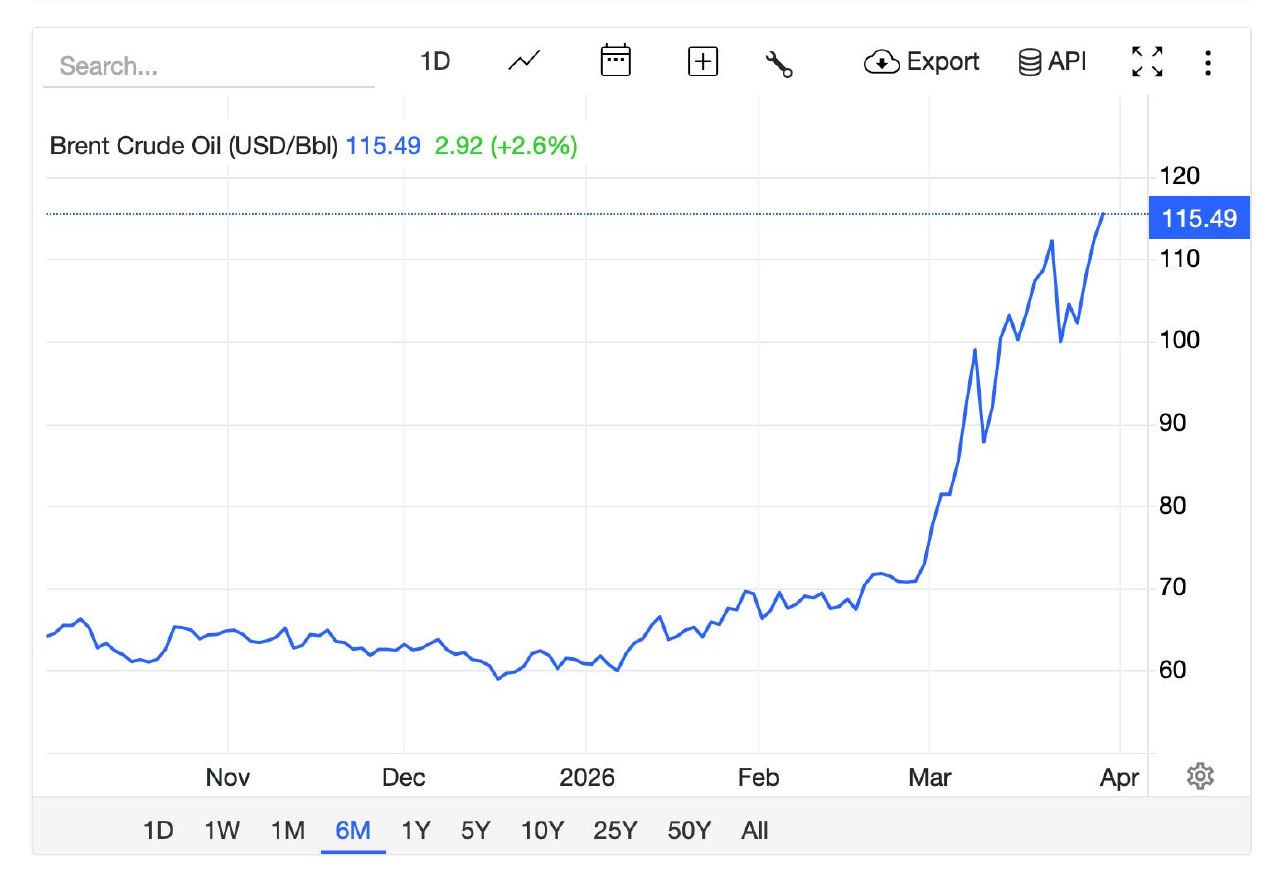The height and width of the screenshot is (882, 1280).
Task: Show All historical data range
Action: pos(755,830)
